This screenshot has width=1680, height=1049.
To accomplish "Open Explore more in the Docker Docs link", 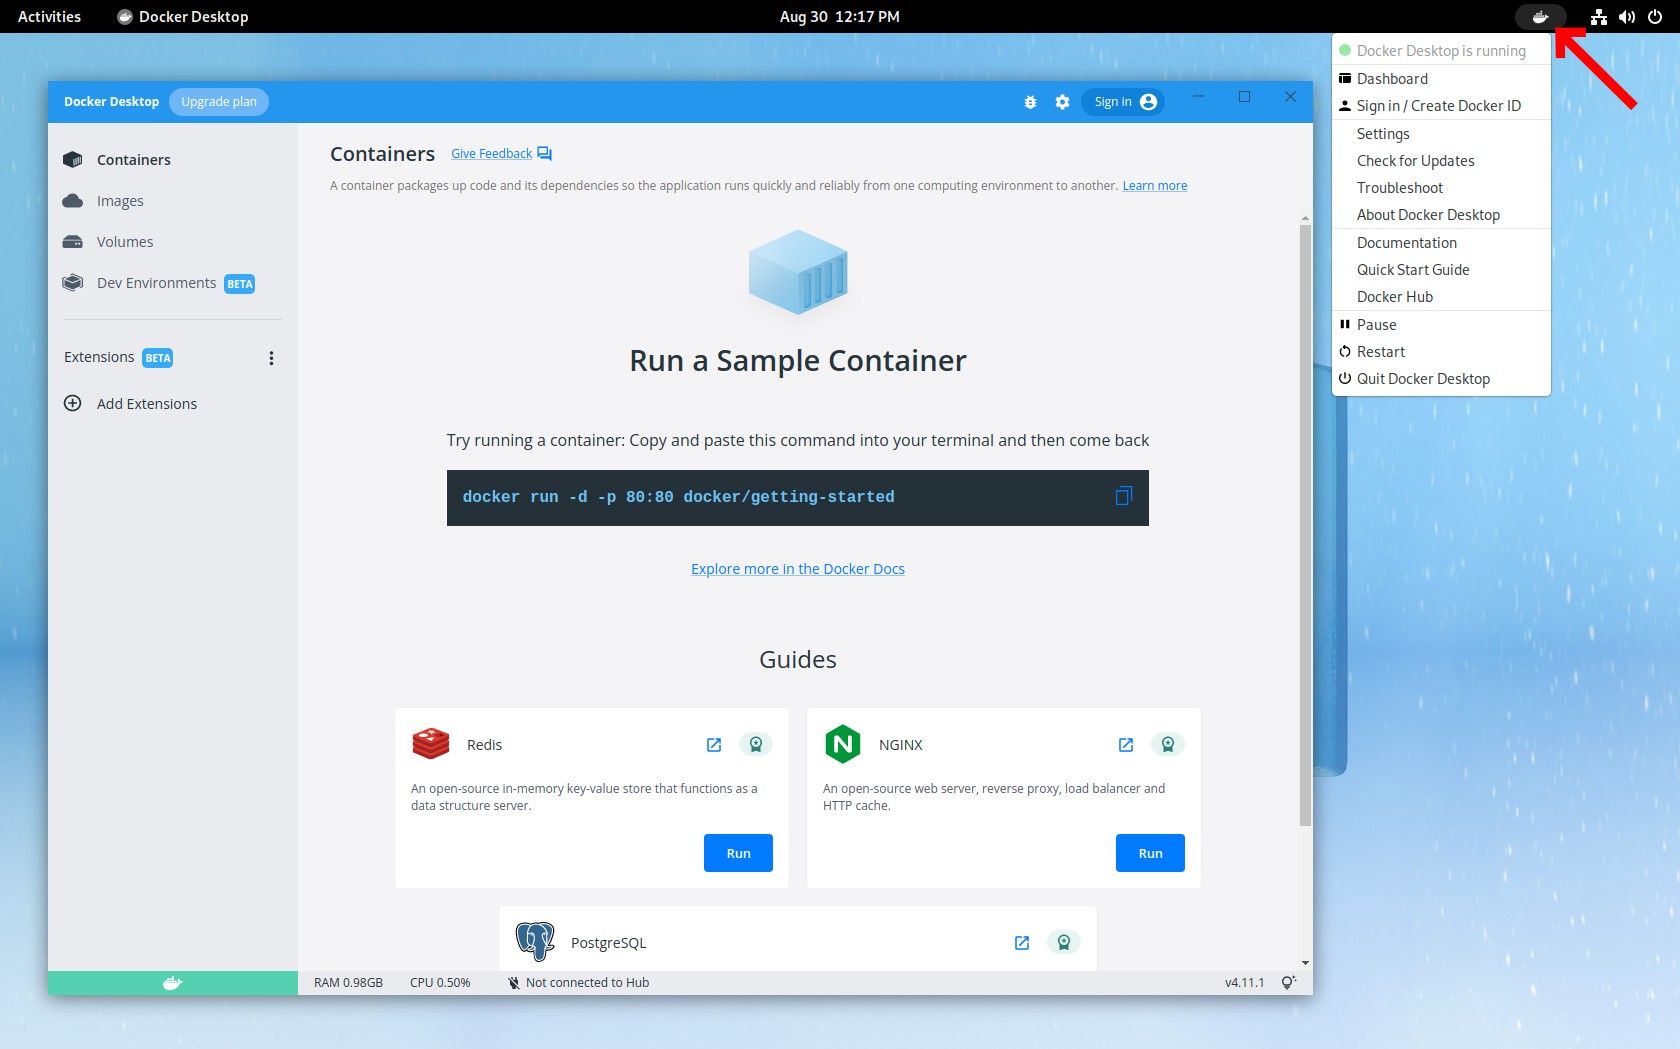I will point(797,569).
